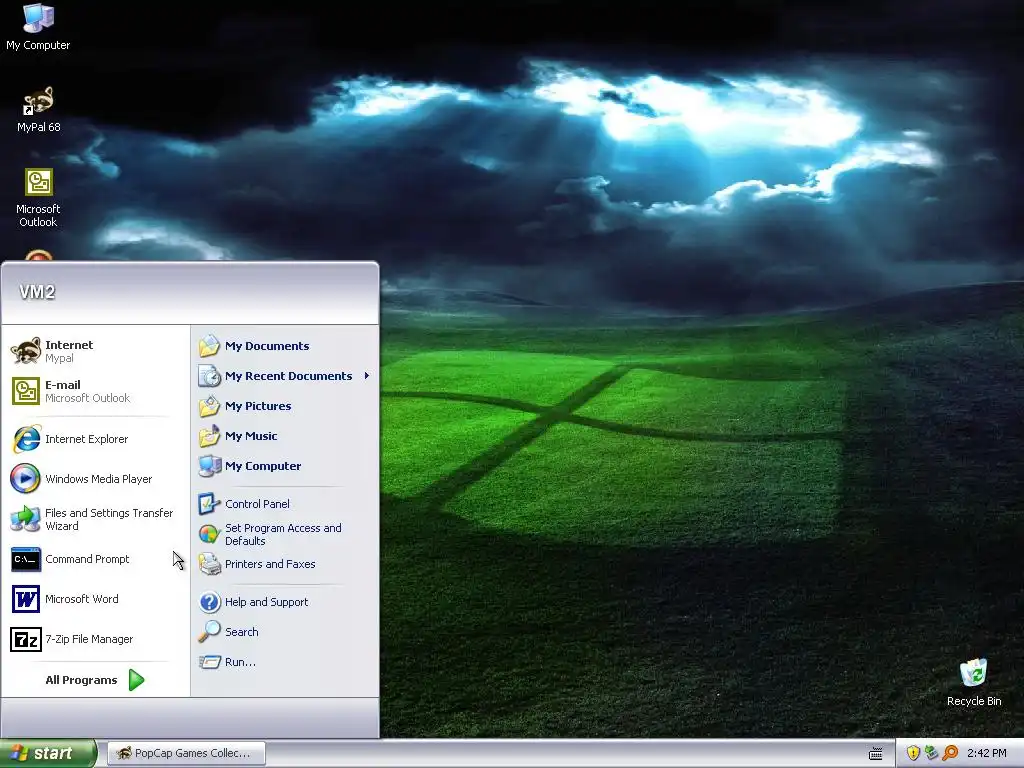
Task: Click the yellow security shield tray icon
Action: coord(913,753)
